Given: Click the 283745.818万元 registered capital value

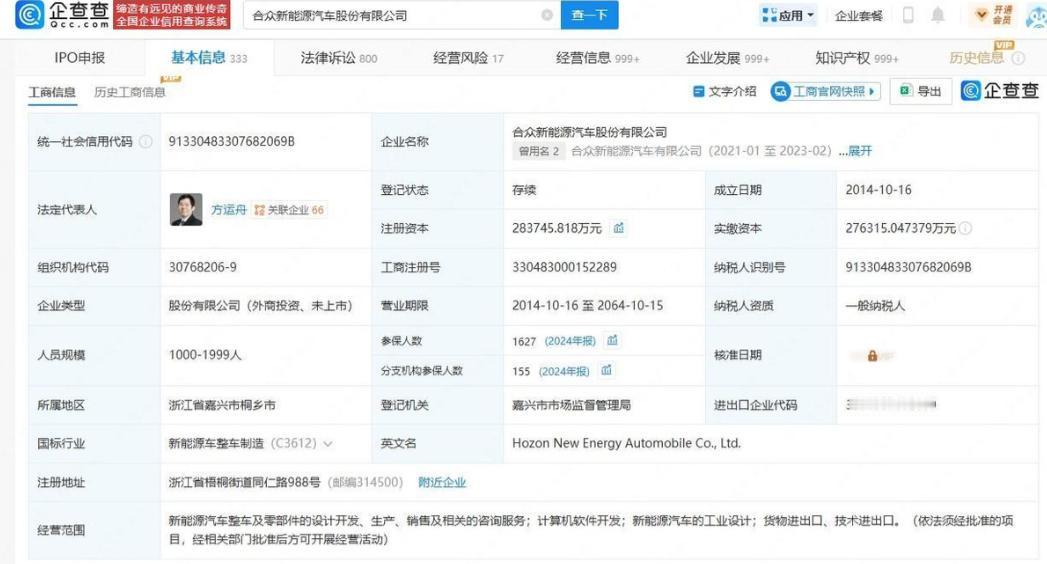Looking at the screenshot, I should tap(557, 228).
